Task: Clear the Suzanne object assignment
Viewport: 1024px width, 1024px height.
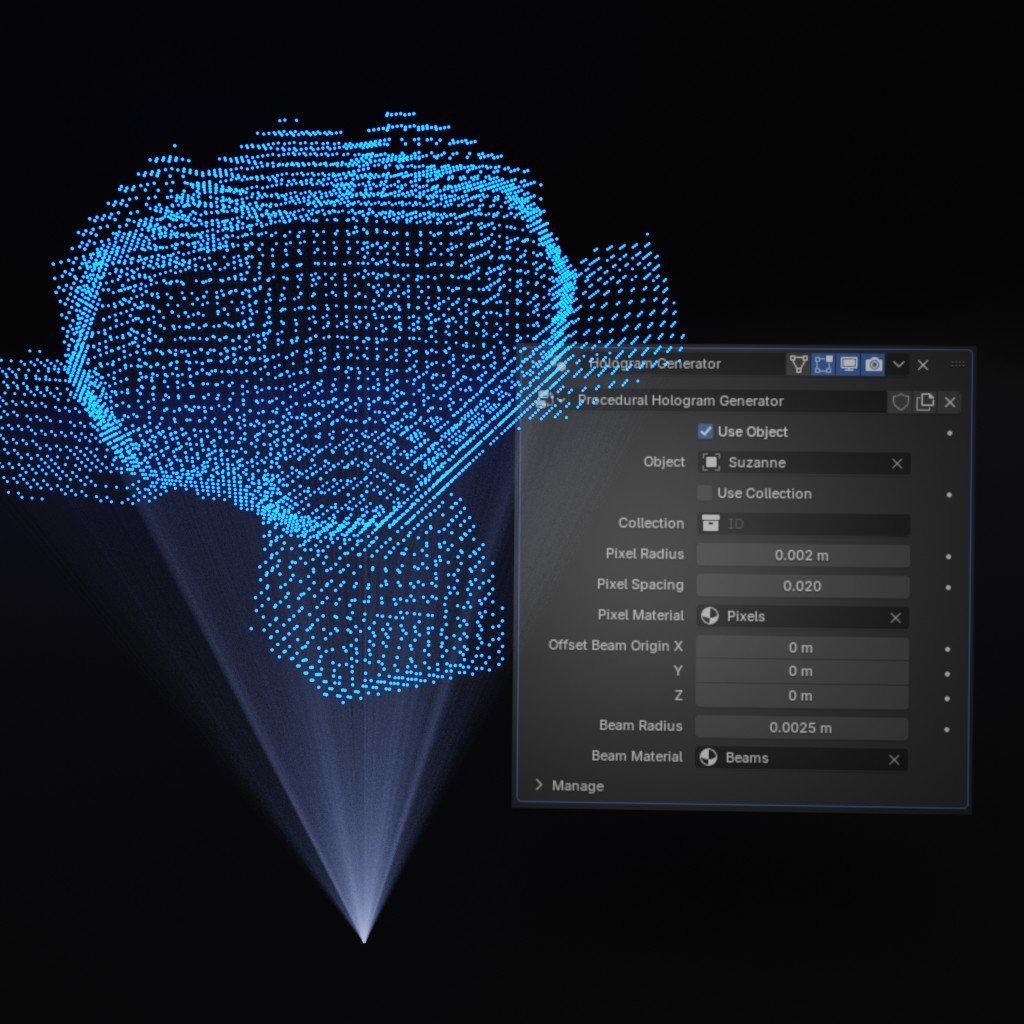Action: click(x=897, y=463)
